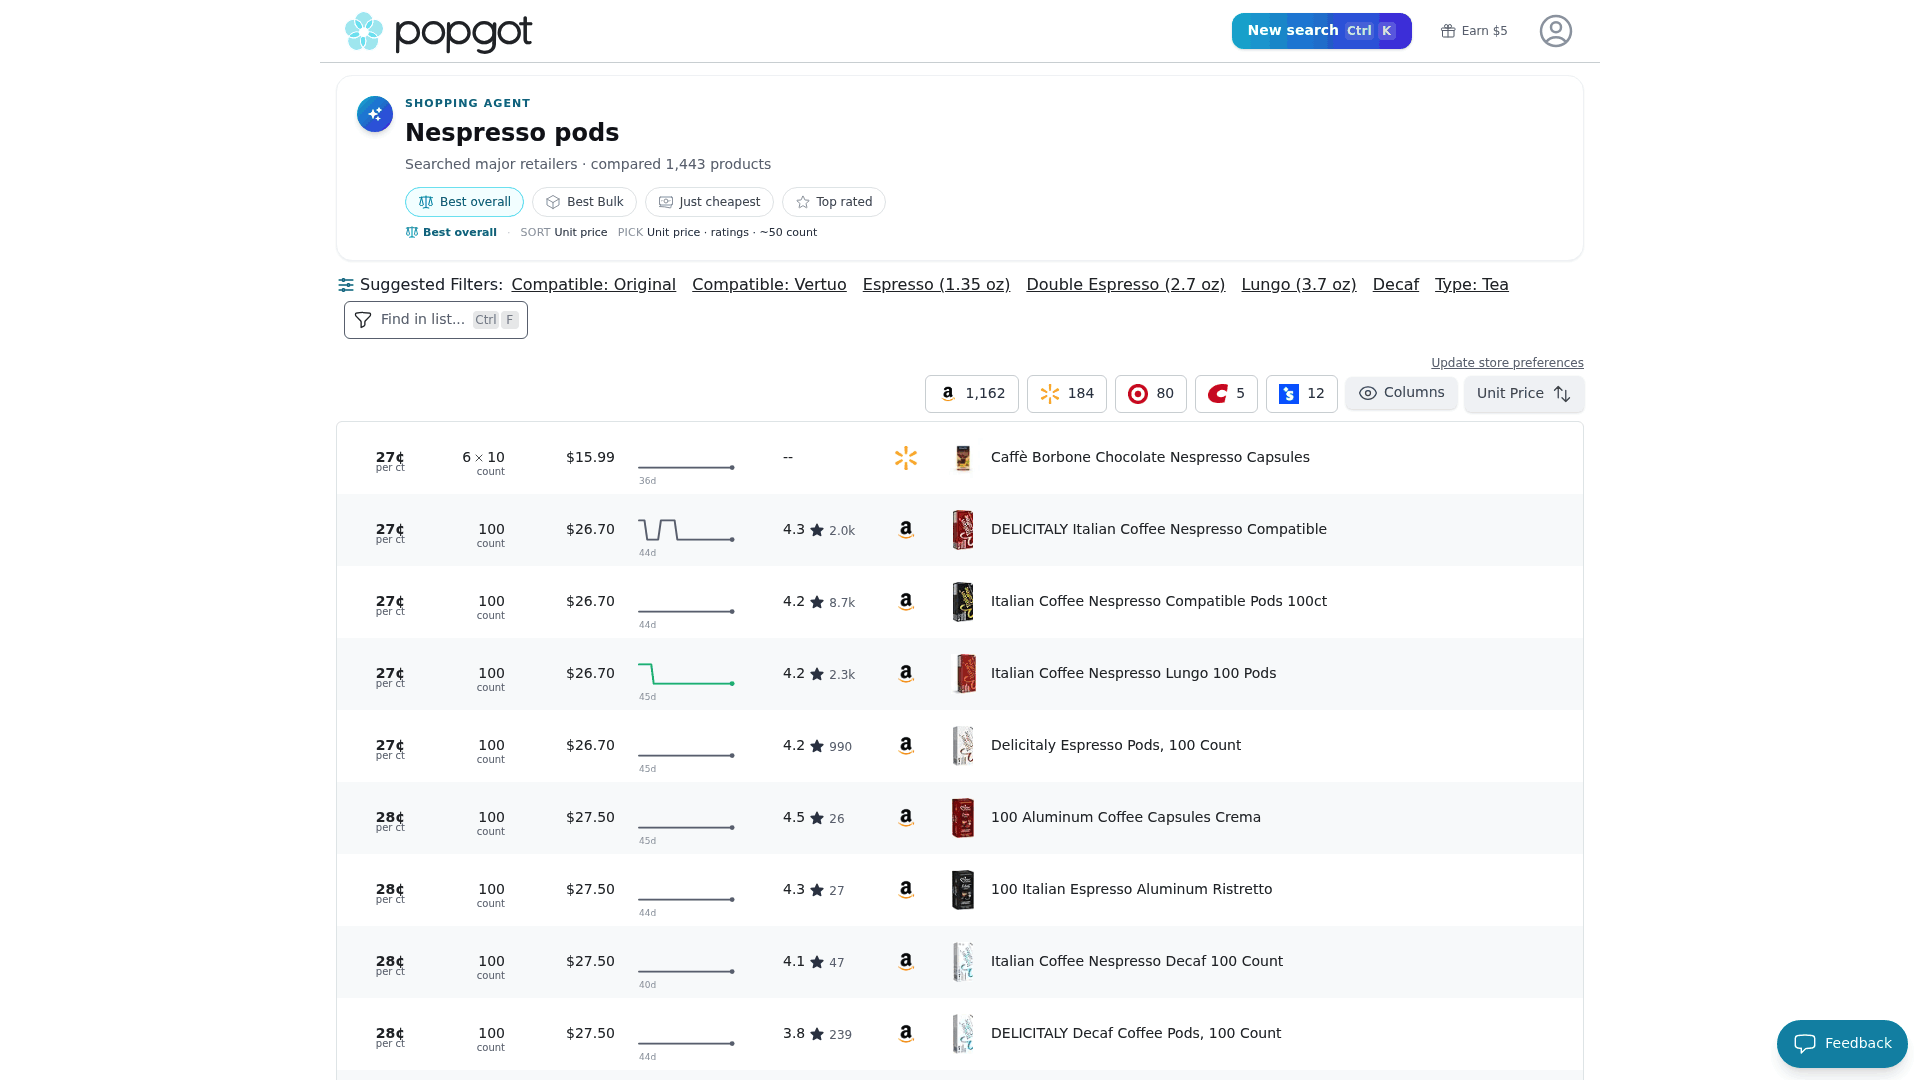Open Italian Coffee Nespresso Lungo 100 Pods
Viewport: 1920px width, 1080px height.
coord(1134,673)
